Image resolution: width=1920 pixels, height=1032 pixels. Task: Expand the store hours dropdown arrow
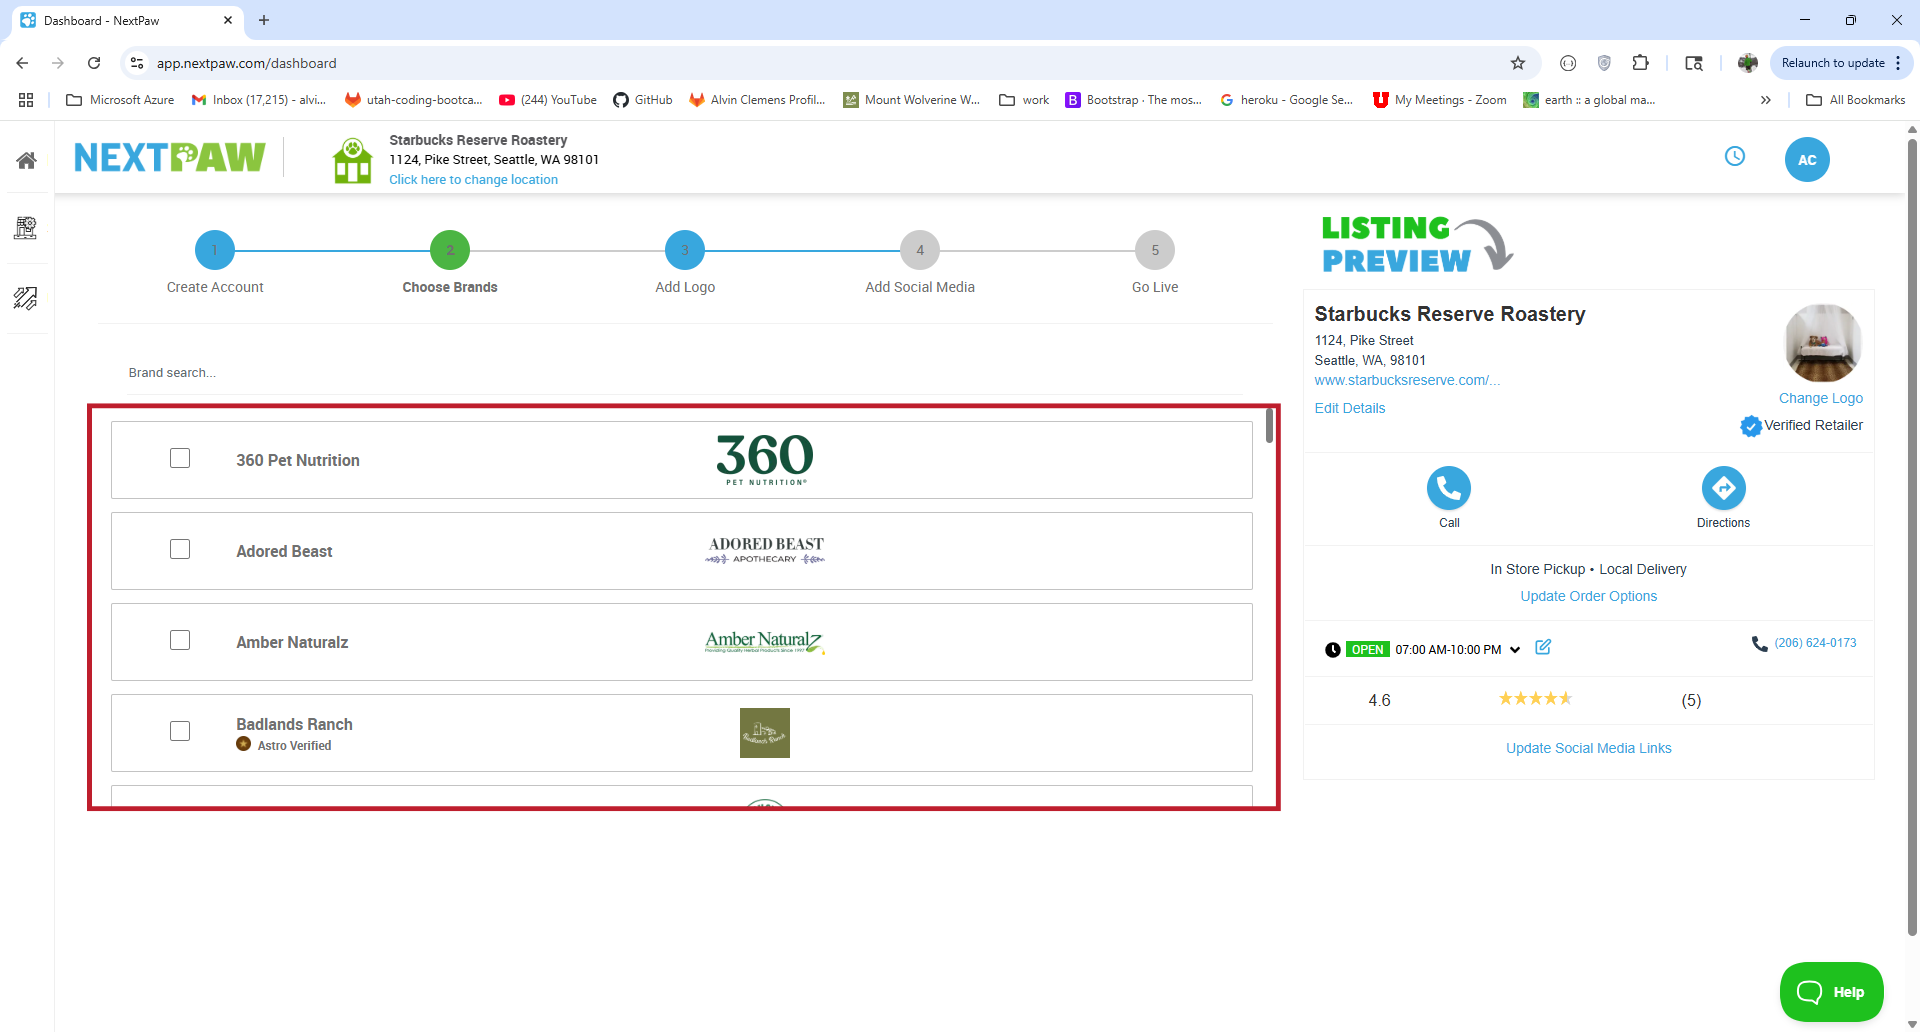(x=1515, y=650)
